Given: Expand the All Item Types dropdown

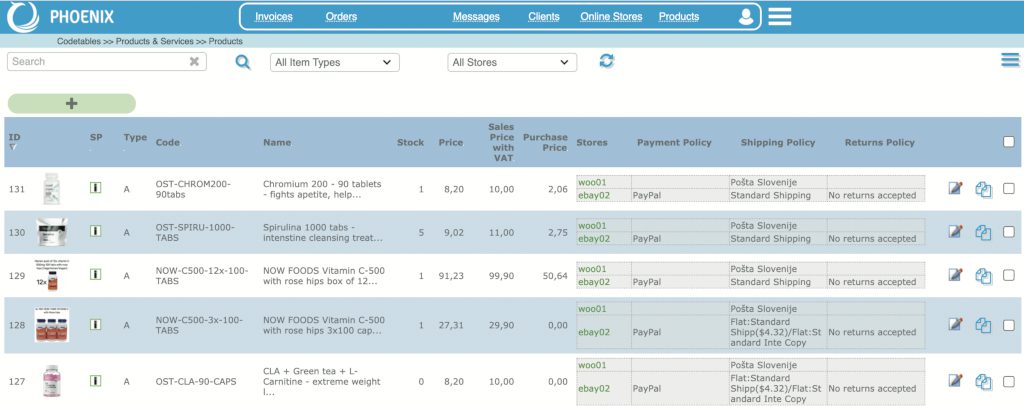Looking at the screenshot, I should click(x=334, y=62).
